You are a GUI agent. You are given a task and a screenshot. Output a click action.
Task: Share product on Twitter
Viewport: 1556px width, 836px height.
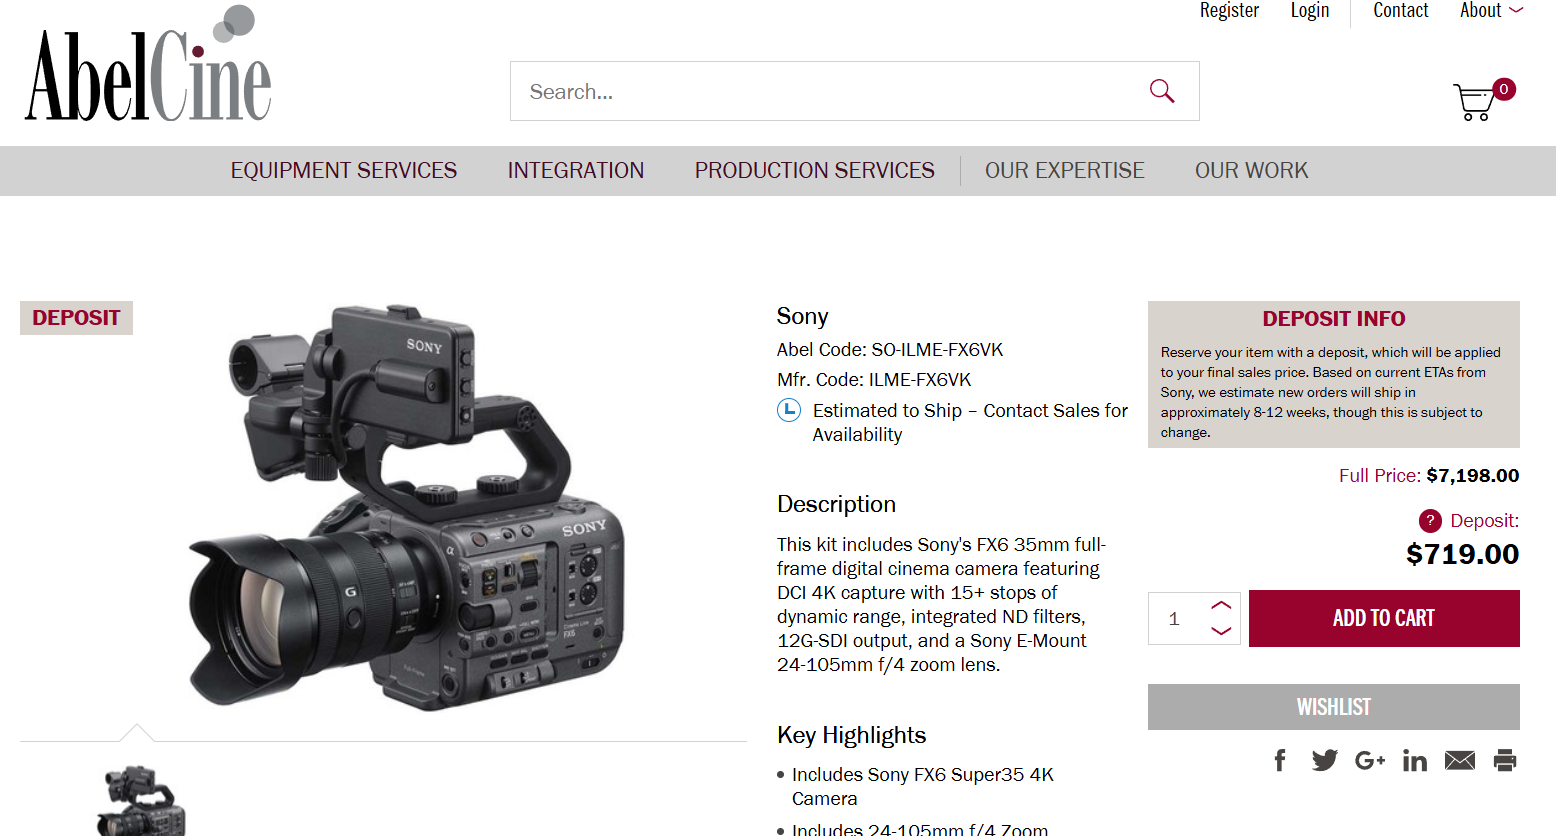1324,761
